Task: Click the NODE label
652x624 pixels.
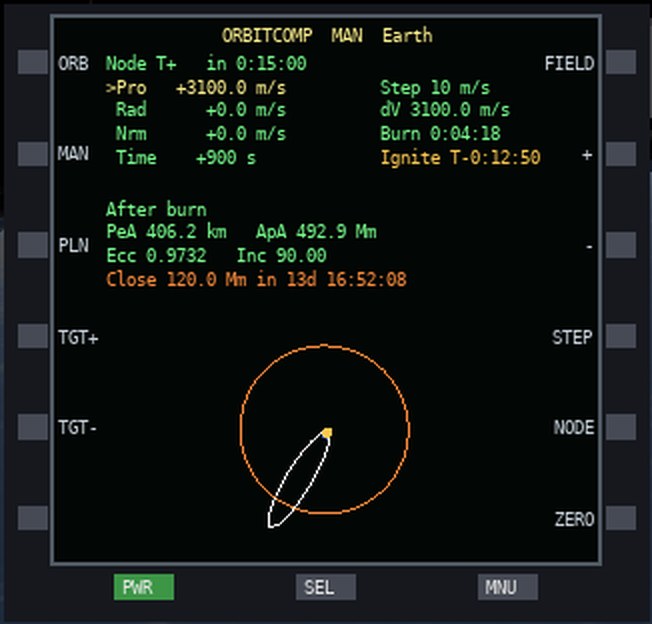Action: coord(574,427)
